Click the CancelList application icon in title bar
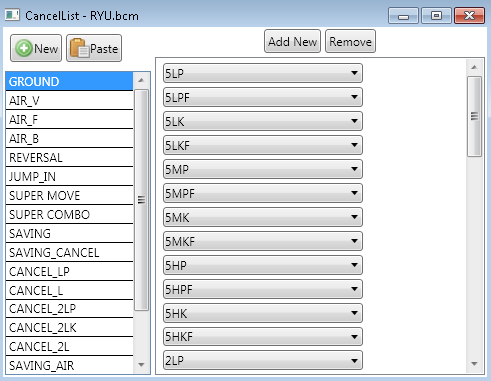491x381 pixels. pyautogui.click(x=12, y=15)
